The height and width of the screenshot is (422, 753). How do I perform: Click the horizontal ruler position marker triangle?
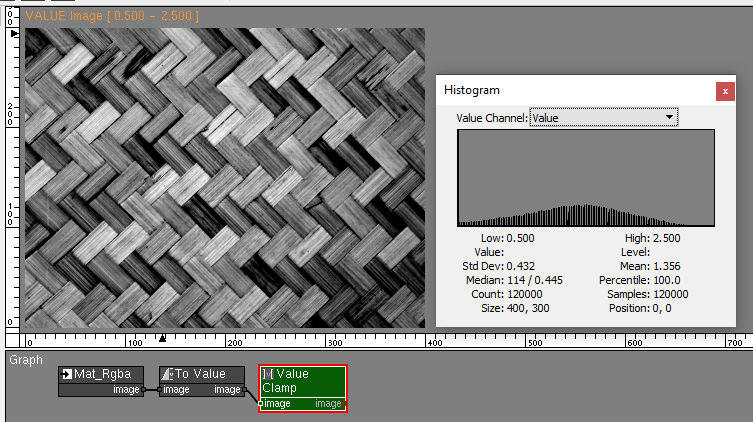point(164,339)
